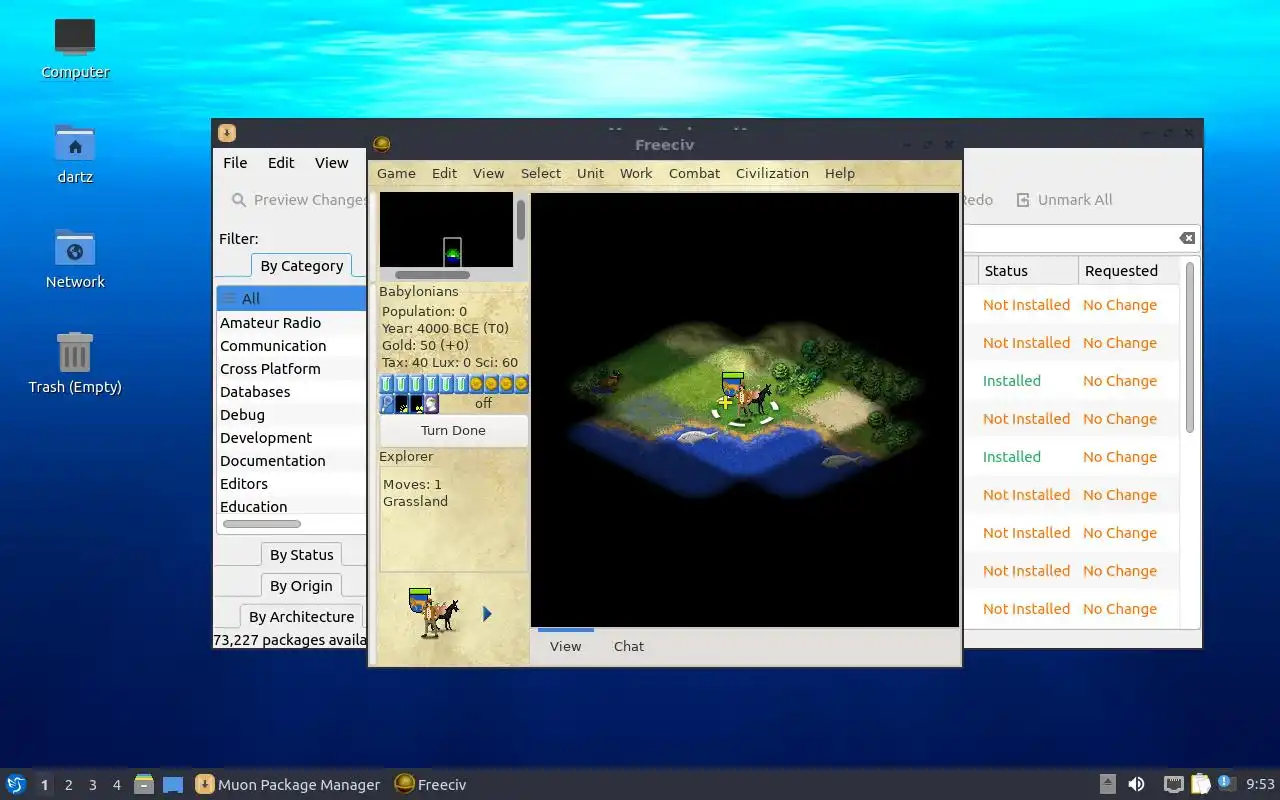Click the government head indicator icon
The width and height of the screenshot is (1280, 800).
pos(432,404)
